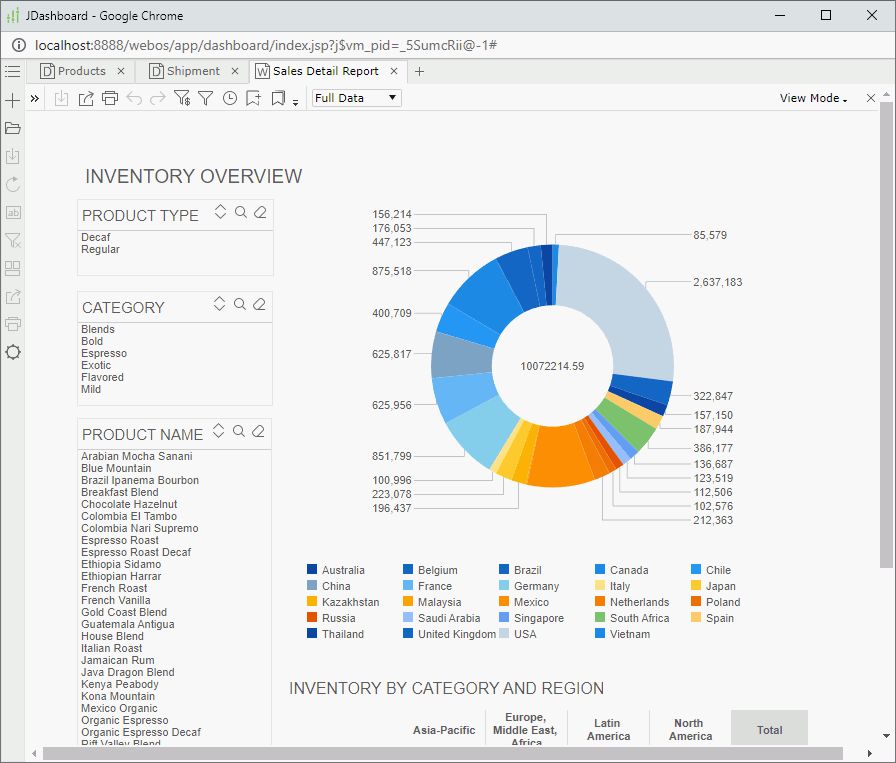This screenshot has width=896, height=763.
Task: Select Decaf in the PRODUCT TYPE filter
Action: [95, 237]
